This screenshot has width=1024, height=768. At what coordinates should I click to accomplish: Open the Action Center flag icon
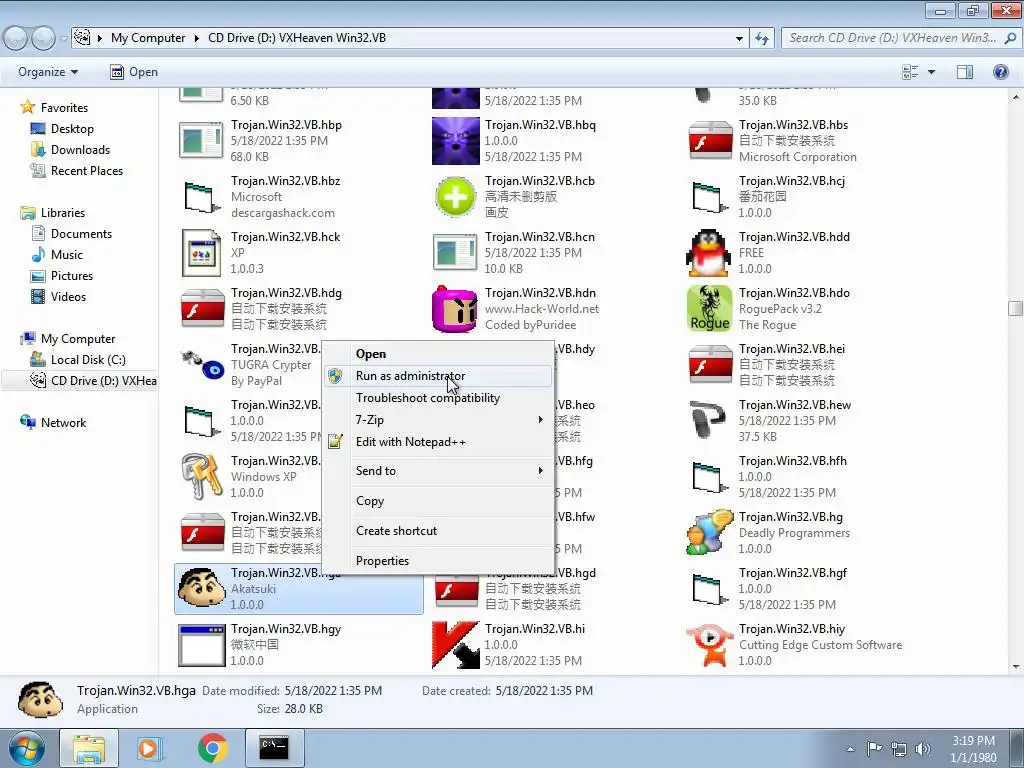coord(874,748)
